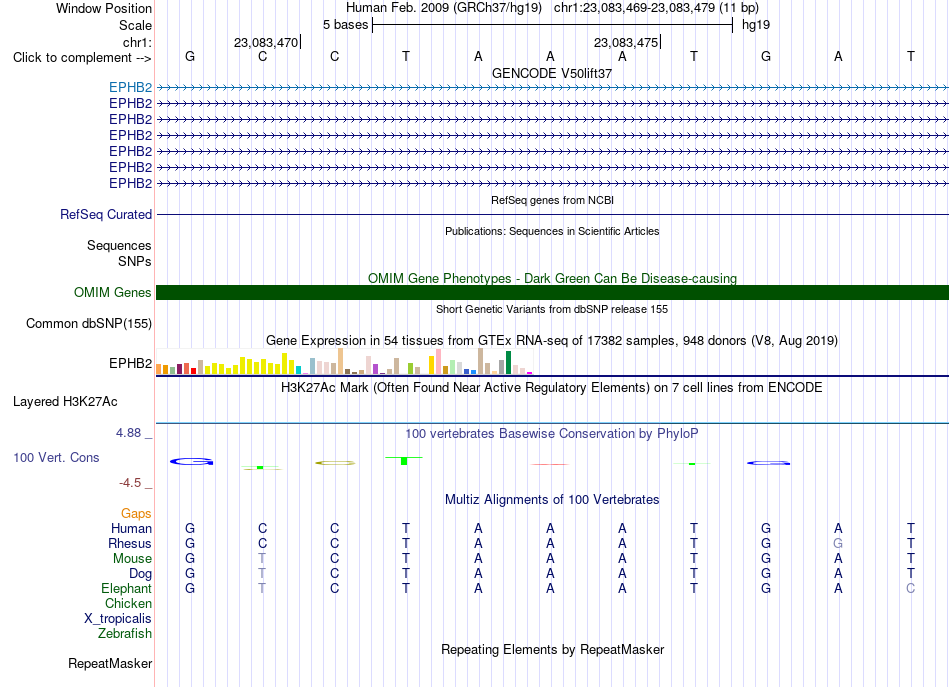Viewport: 950px width, 687px height.
Task: Select the Dog species row label
Action: 140,573
